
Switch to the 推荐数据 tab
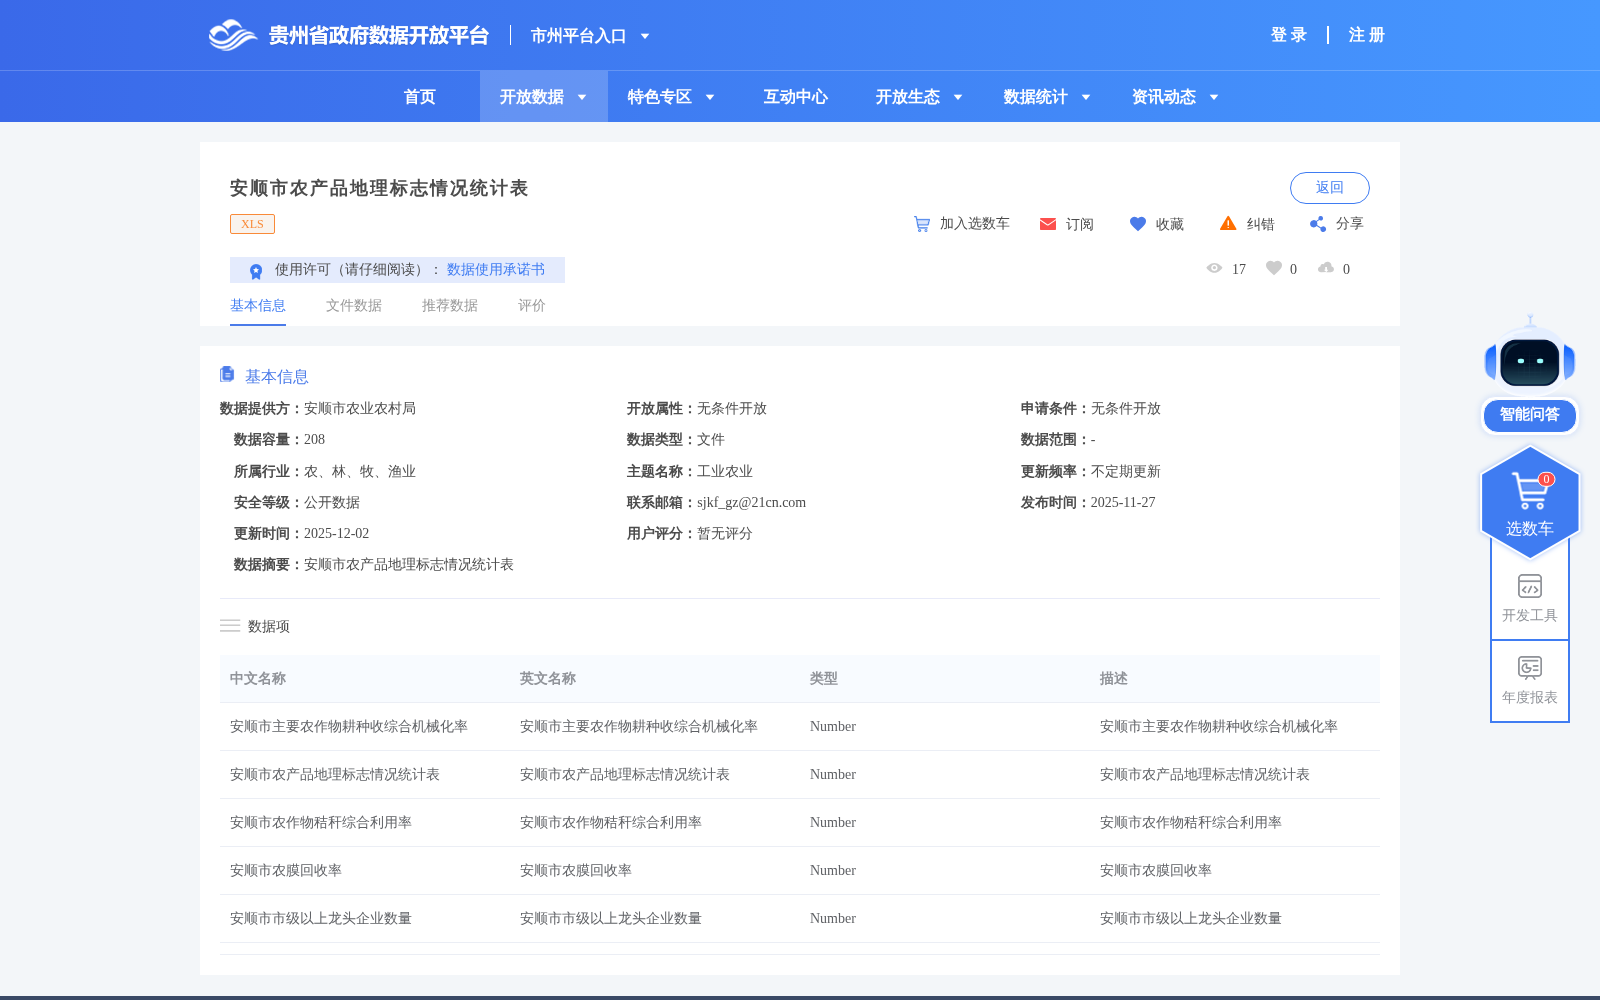tap(450, 306)
